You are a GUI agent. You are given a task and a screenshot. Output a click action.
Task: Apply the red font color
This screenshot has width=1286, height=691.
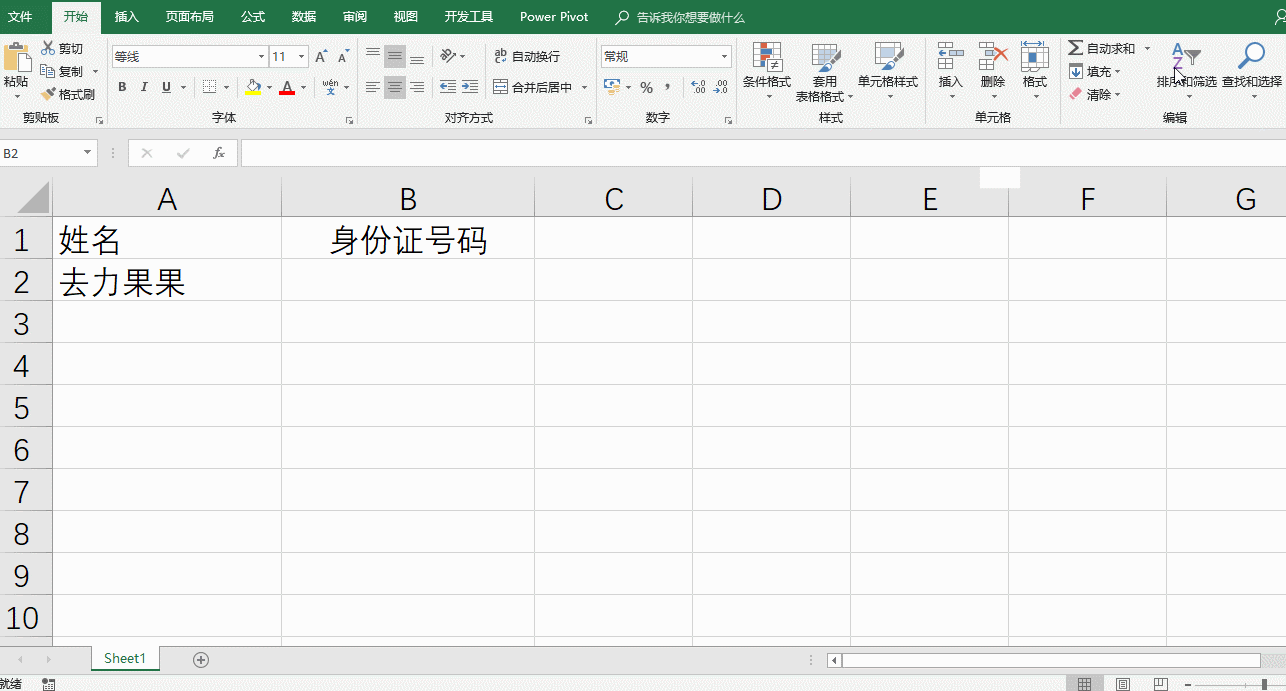point(288,88)
